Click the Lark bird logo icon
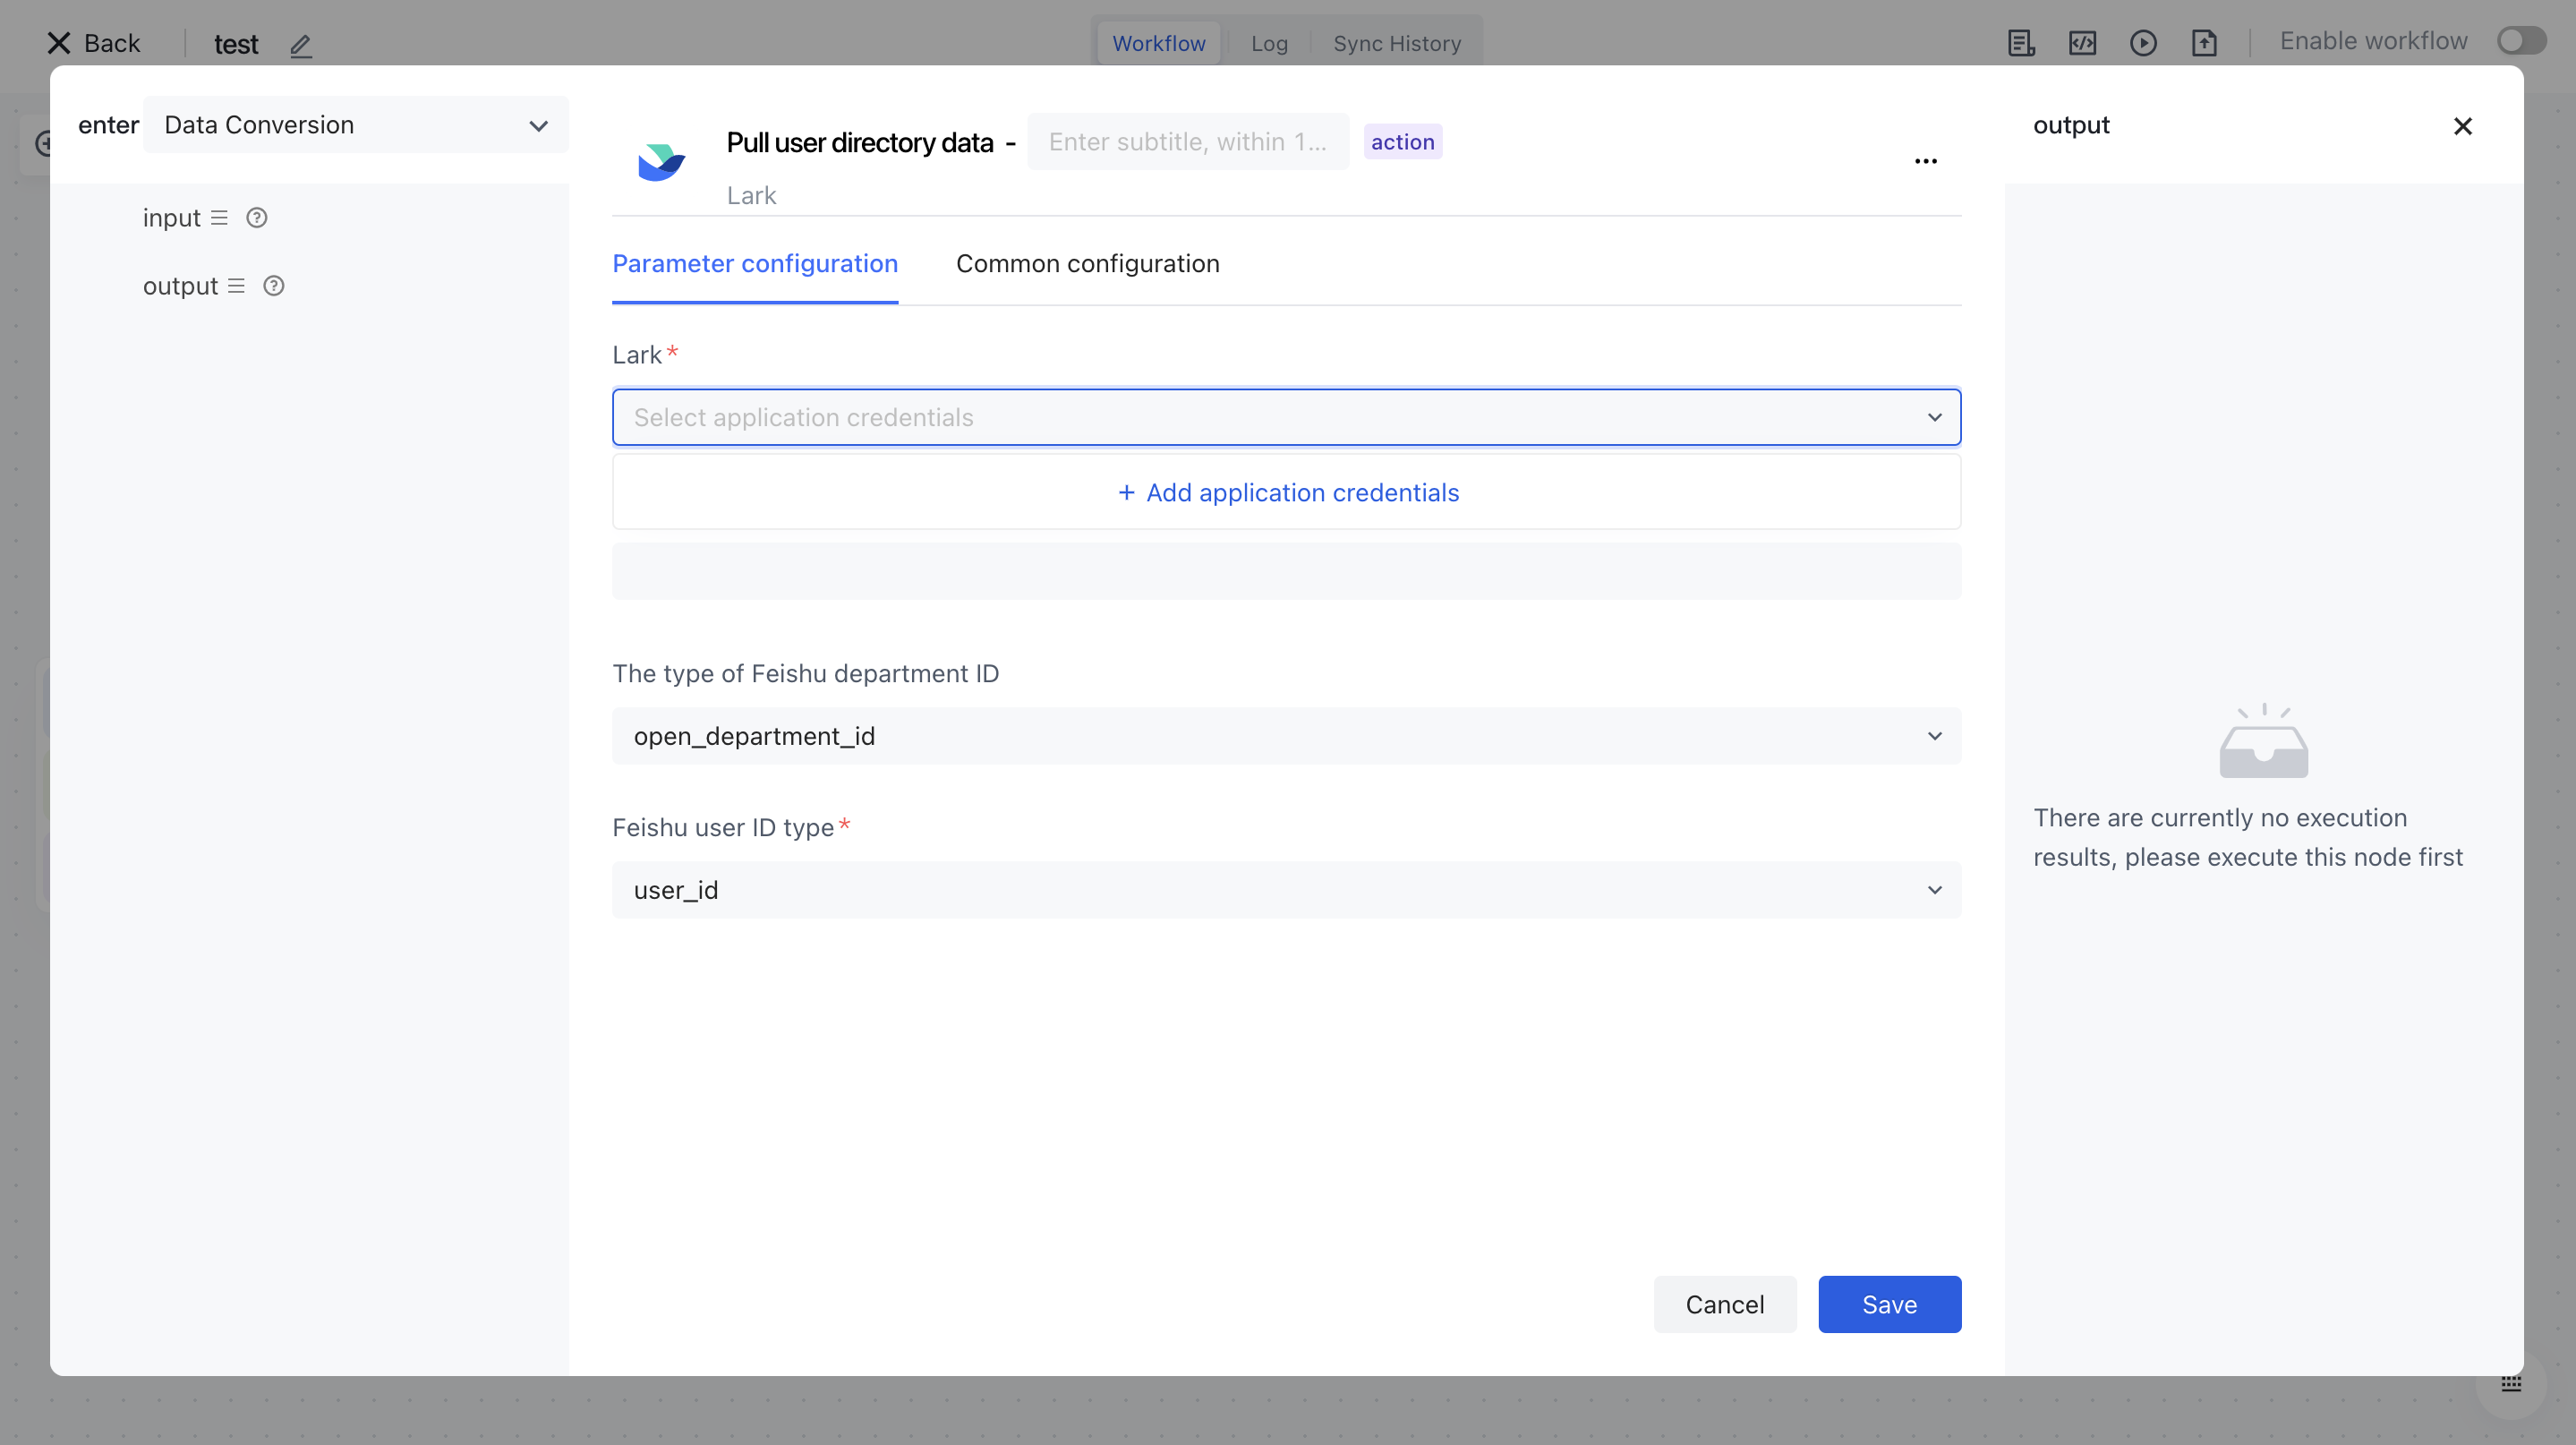The width and height of the screenshot is (2576, 1445). click(x=661, y=162)
